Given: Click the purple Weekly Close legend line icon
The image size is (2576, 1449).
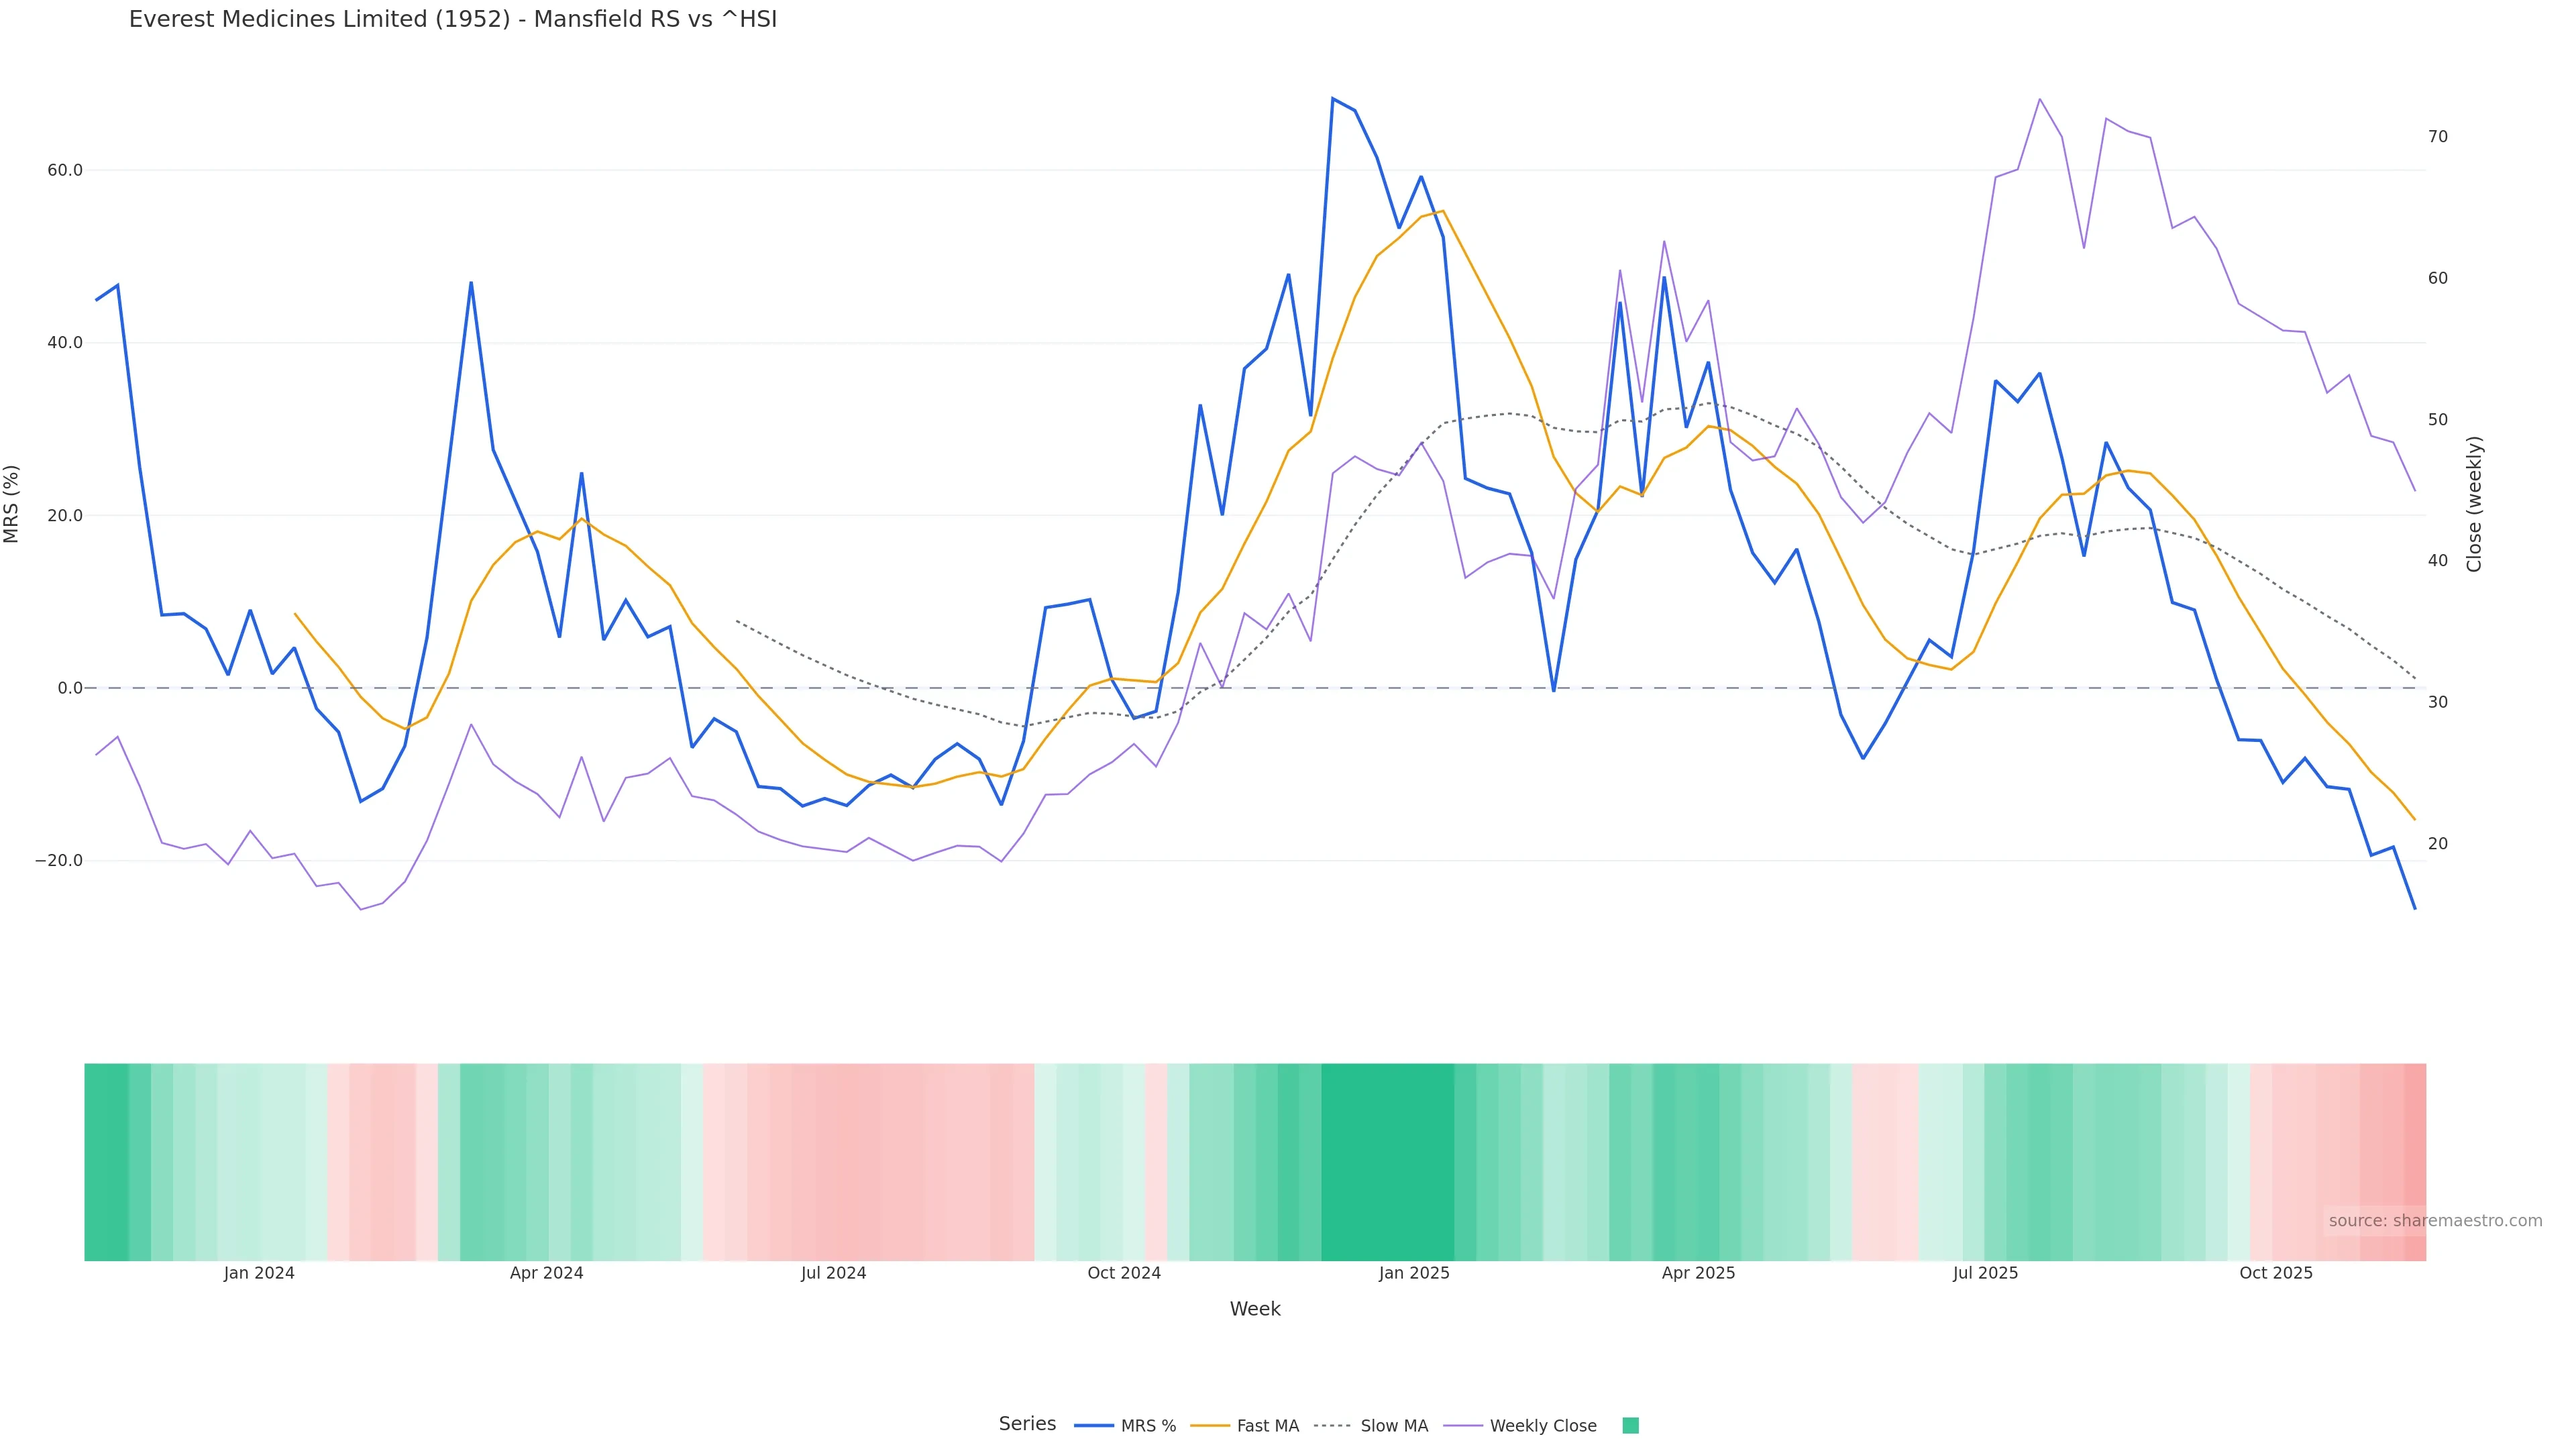Looking at the screenshot, I should tap(1463, 1426).
